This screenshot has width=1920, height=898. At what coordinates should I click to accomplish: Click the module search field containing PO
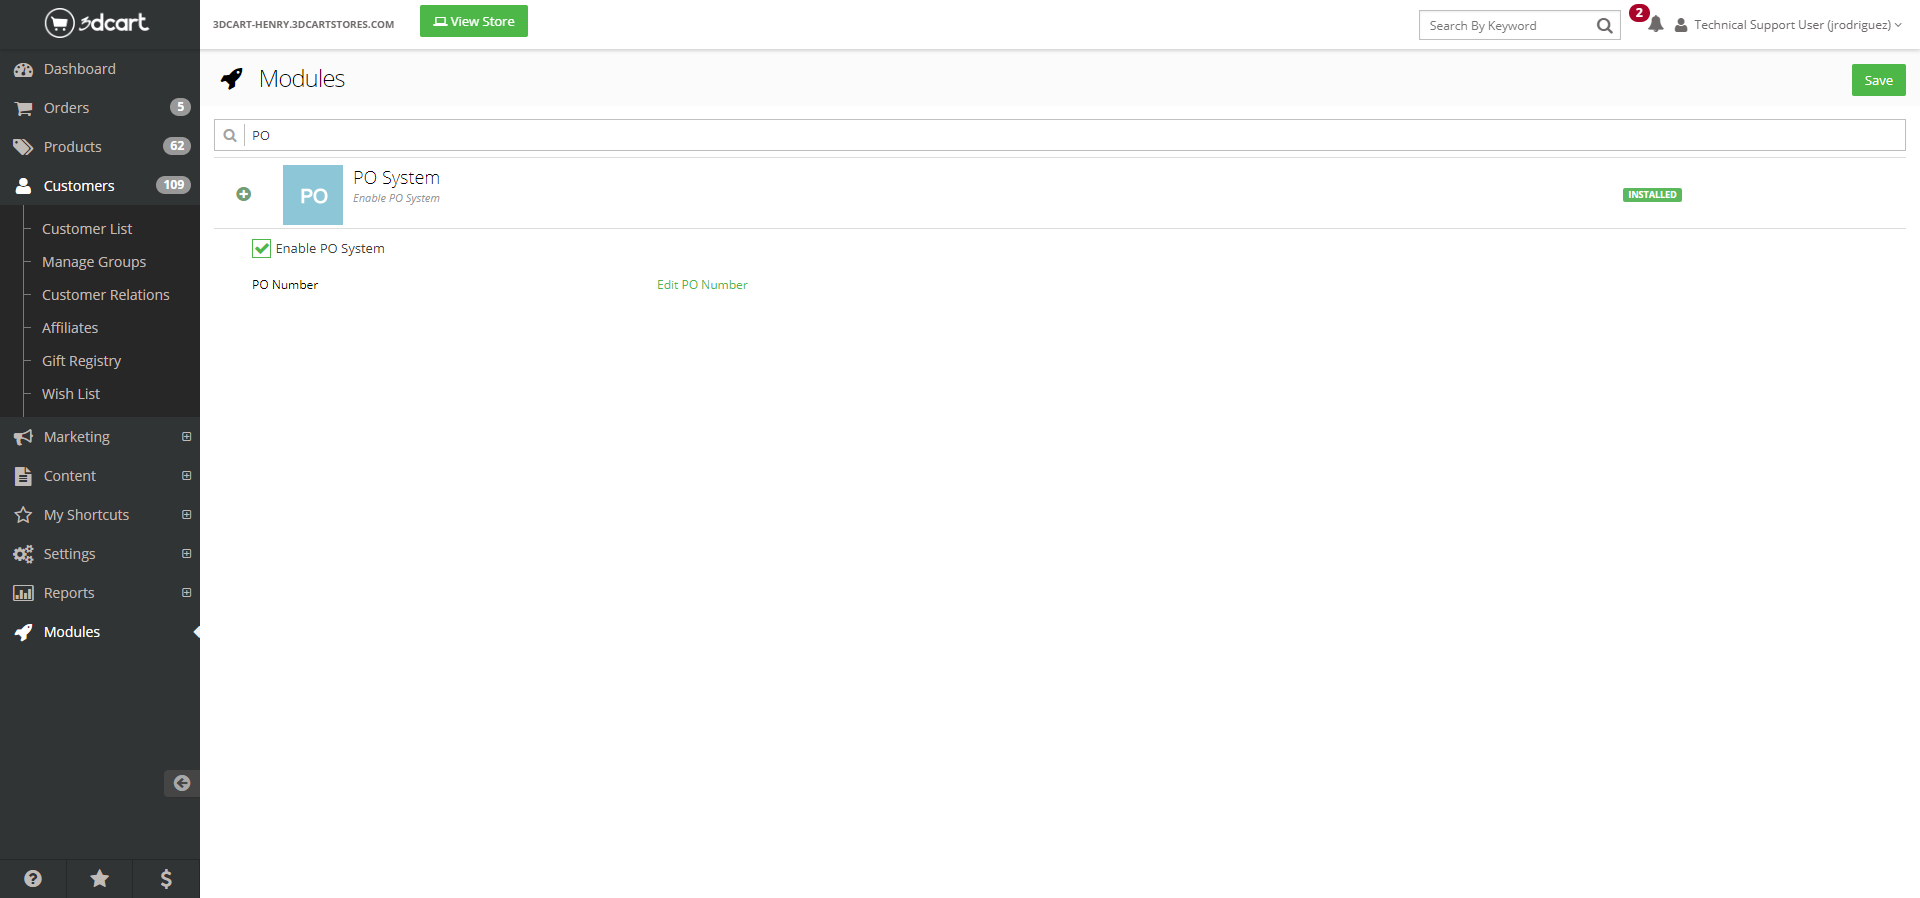pos(1070,135)
